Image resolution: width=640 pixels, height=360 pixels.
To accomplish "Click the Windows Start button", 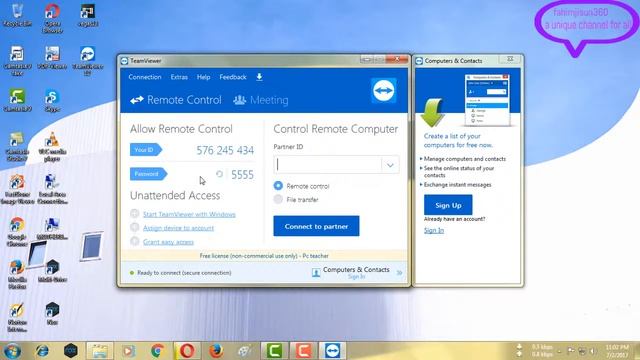I will 12,351.
